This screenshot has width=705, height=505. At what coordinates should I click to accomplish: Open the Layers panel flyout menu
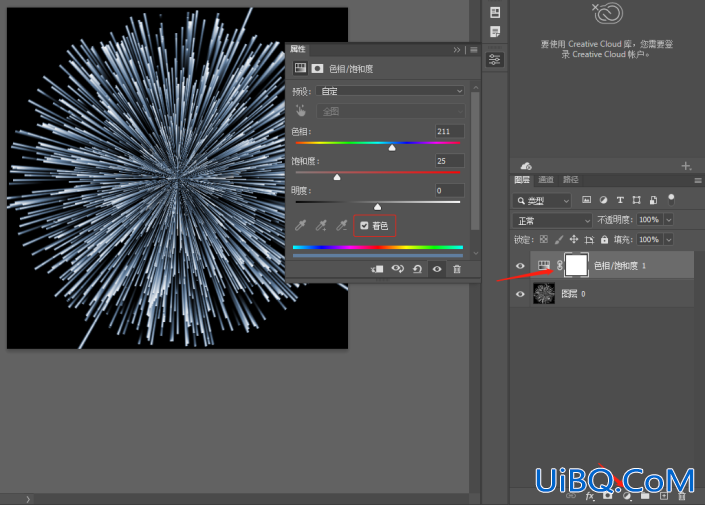tap(698, 180)
